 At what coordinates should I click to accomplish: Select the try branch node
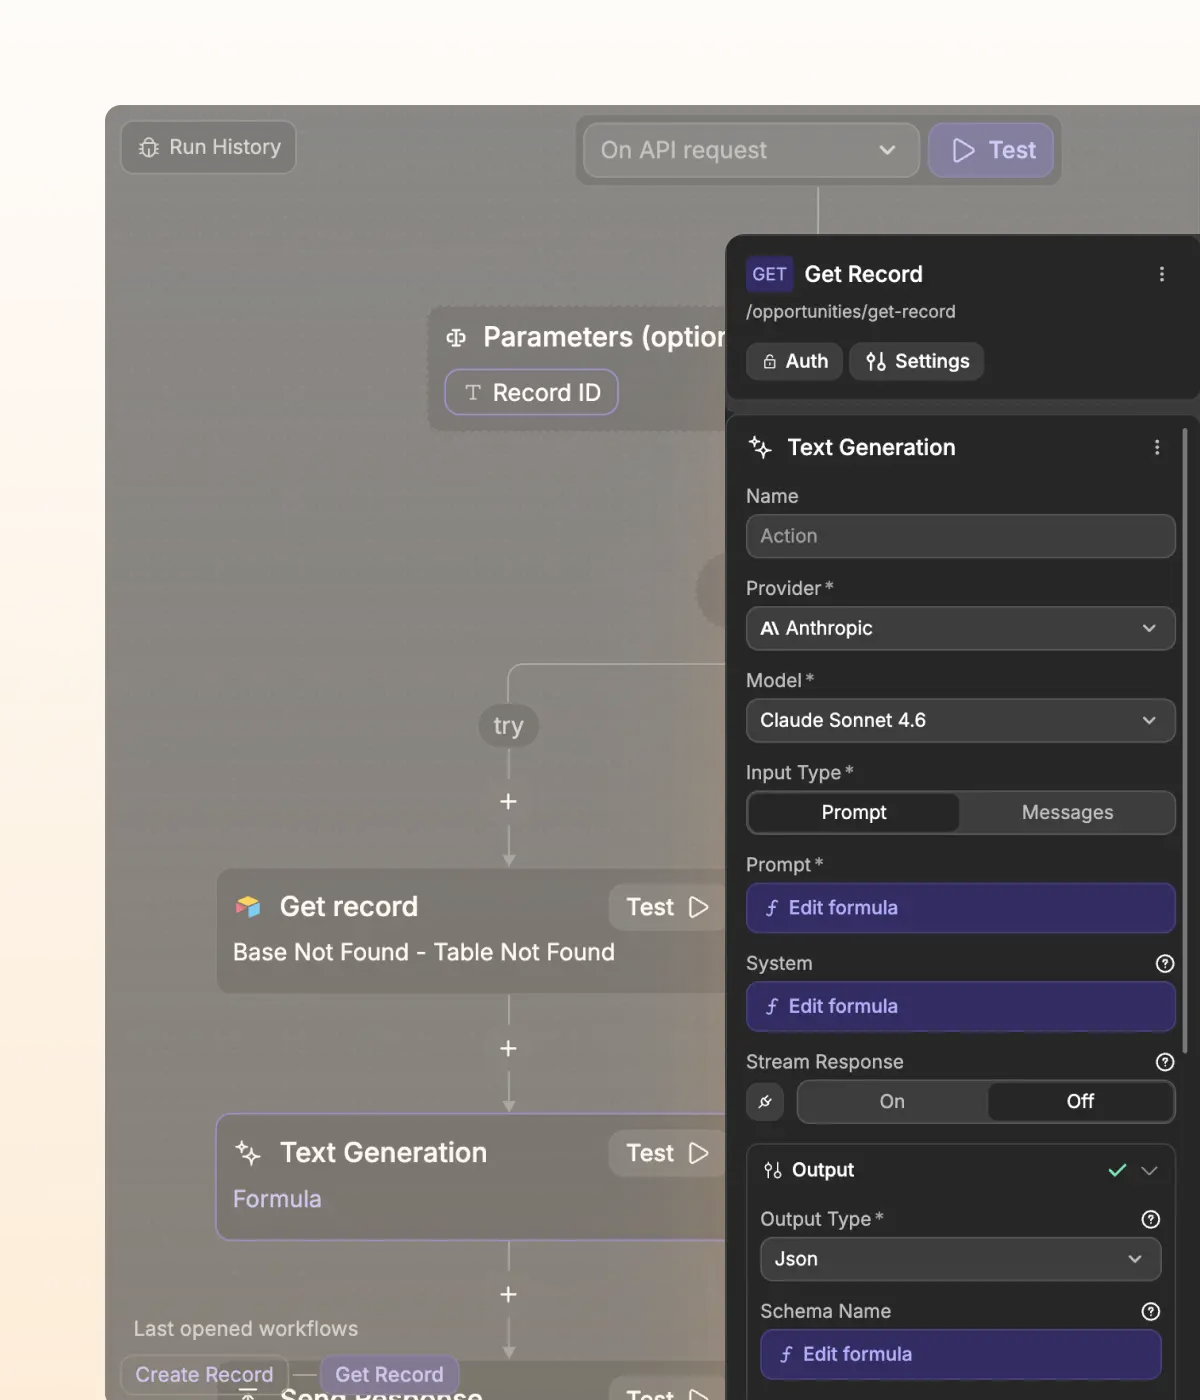tap(508, 725)
